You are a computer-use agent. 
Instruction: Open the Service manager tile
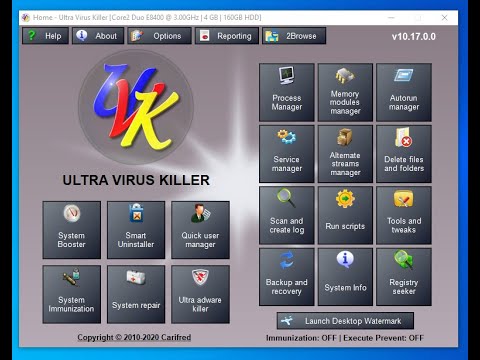pyautogui.click(x=287, y=154)
